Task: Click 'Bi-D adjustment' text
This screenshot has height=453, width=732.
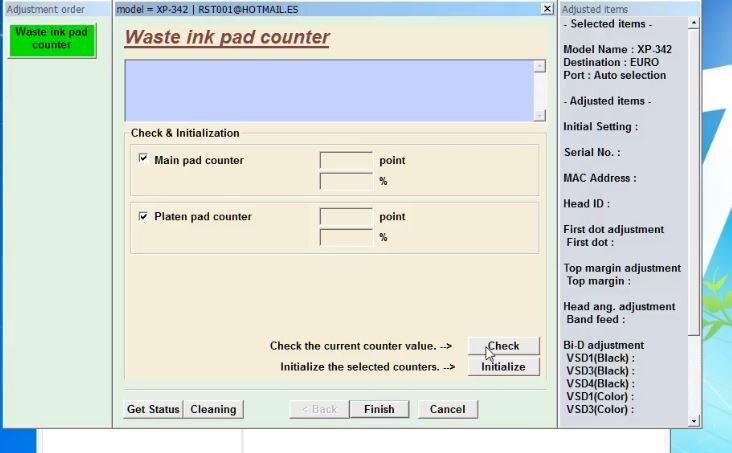Action: tap(604, 345)
